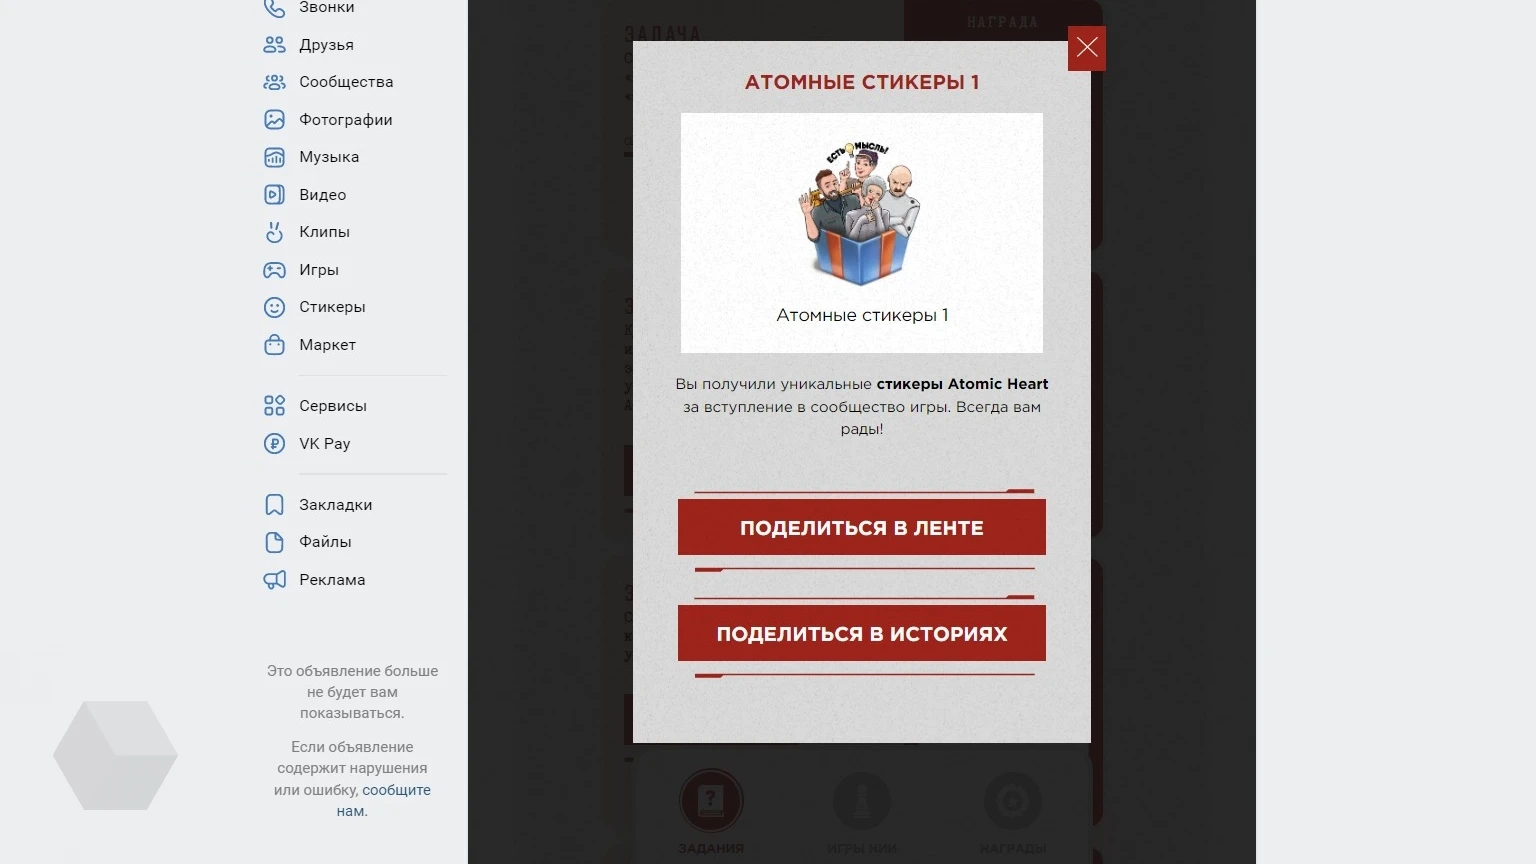Click the Стикеры smiley icon
1536x864 pixels.
(274, 307)
